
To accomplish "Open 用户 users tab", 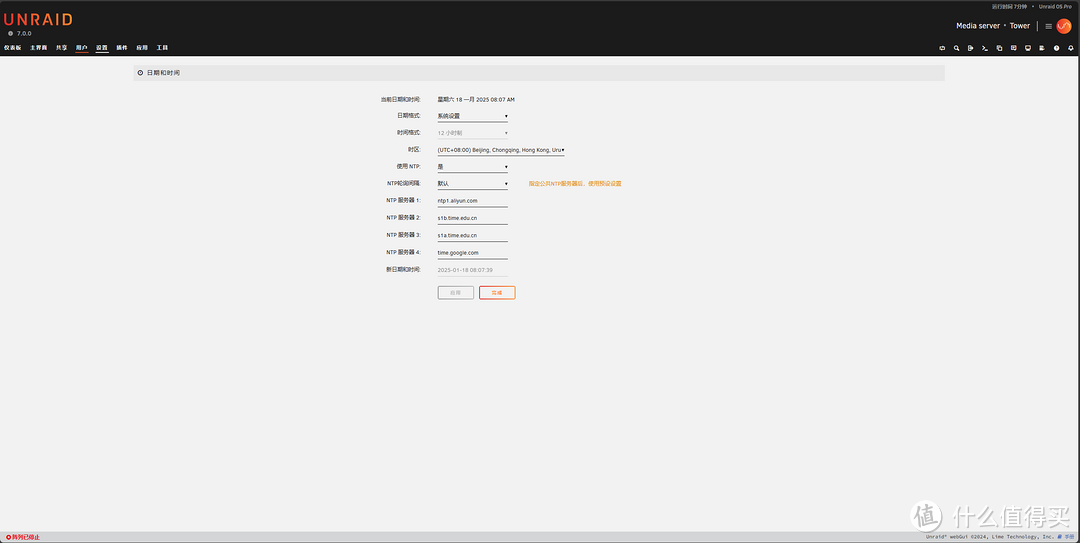I will pyautogui.click(x=81, y=48).
